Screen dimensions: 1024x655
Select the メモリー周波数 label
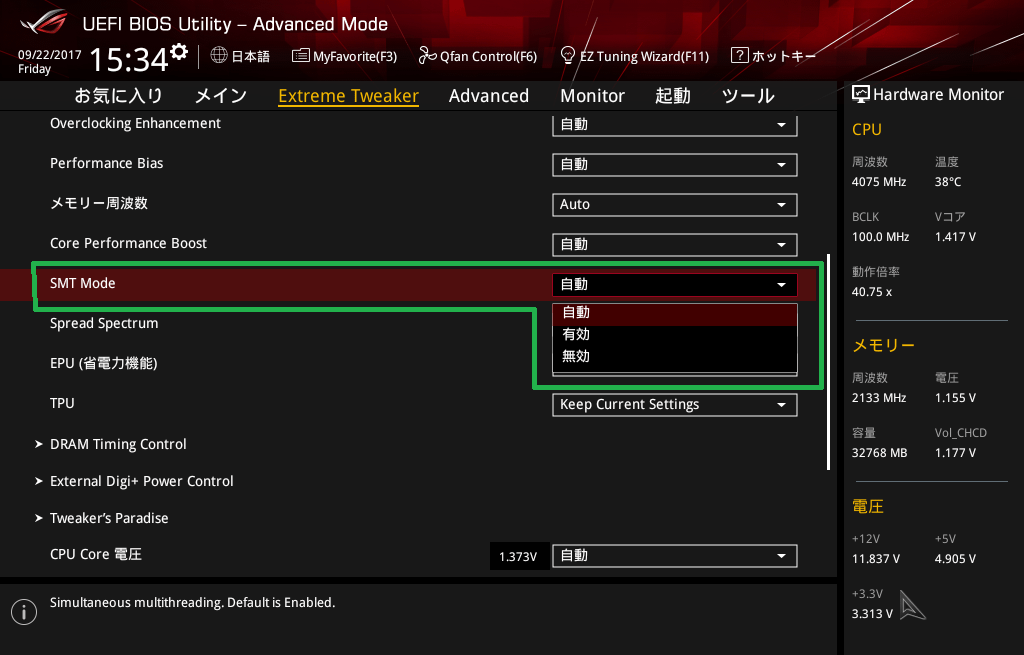(x=99, y=203)
